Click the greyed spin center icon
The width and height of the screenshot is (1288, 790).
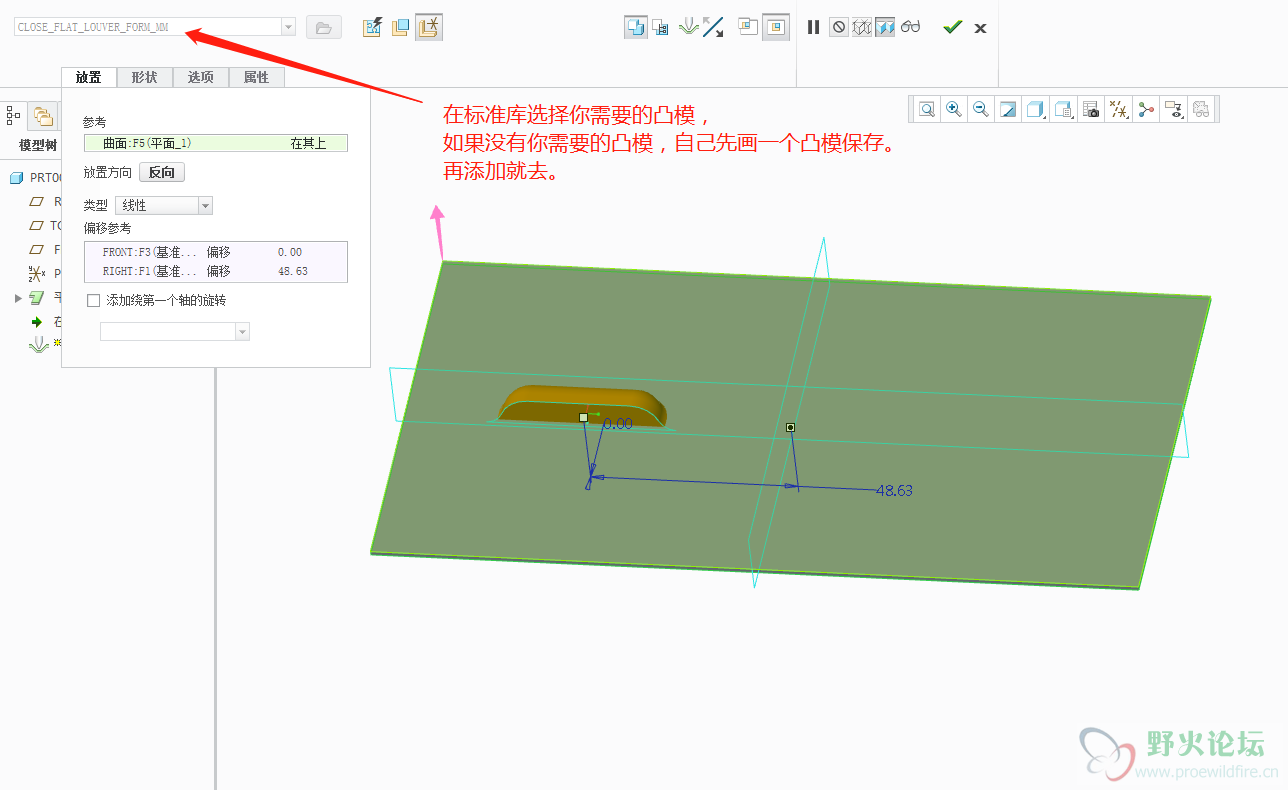click(1201, 109)
